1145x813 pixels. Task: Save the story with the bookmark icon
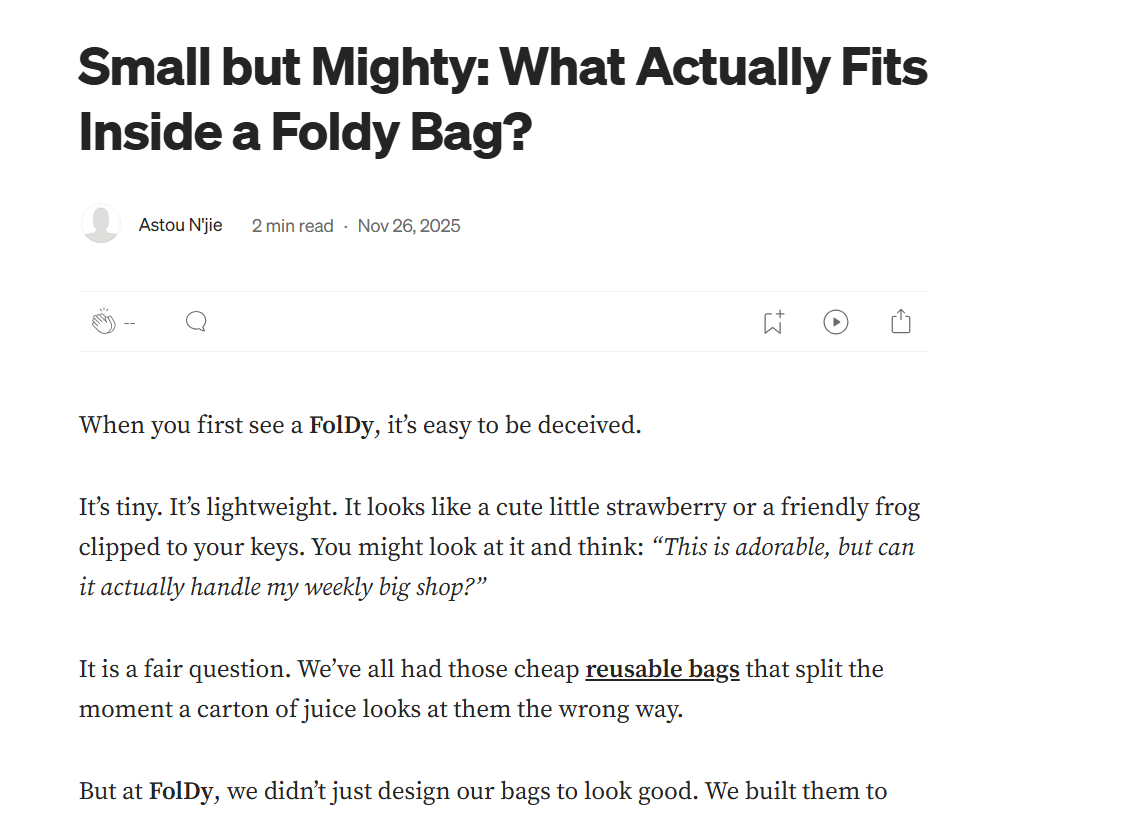coord(772,322)
